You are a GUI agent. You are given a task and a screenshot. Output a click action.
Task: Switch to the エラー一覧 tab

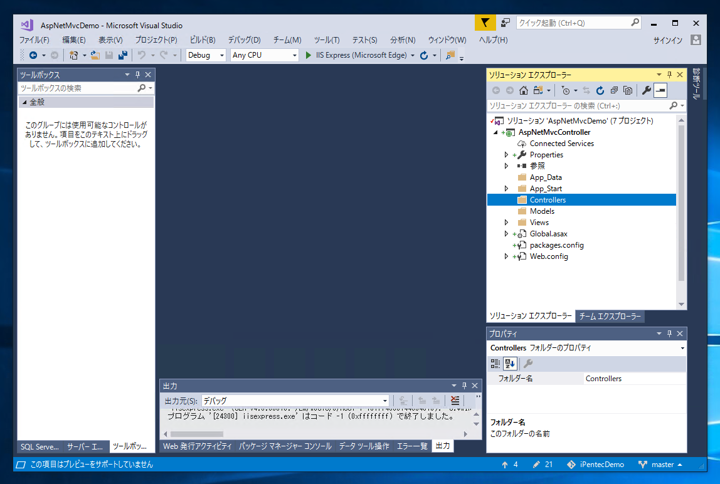[412, 446]
